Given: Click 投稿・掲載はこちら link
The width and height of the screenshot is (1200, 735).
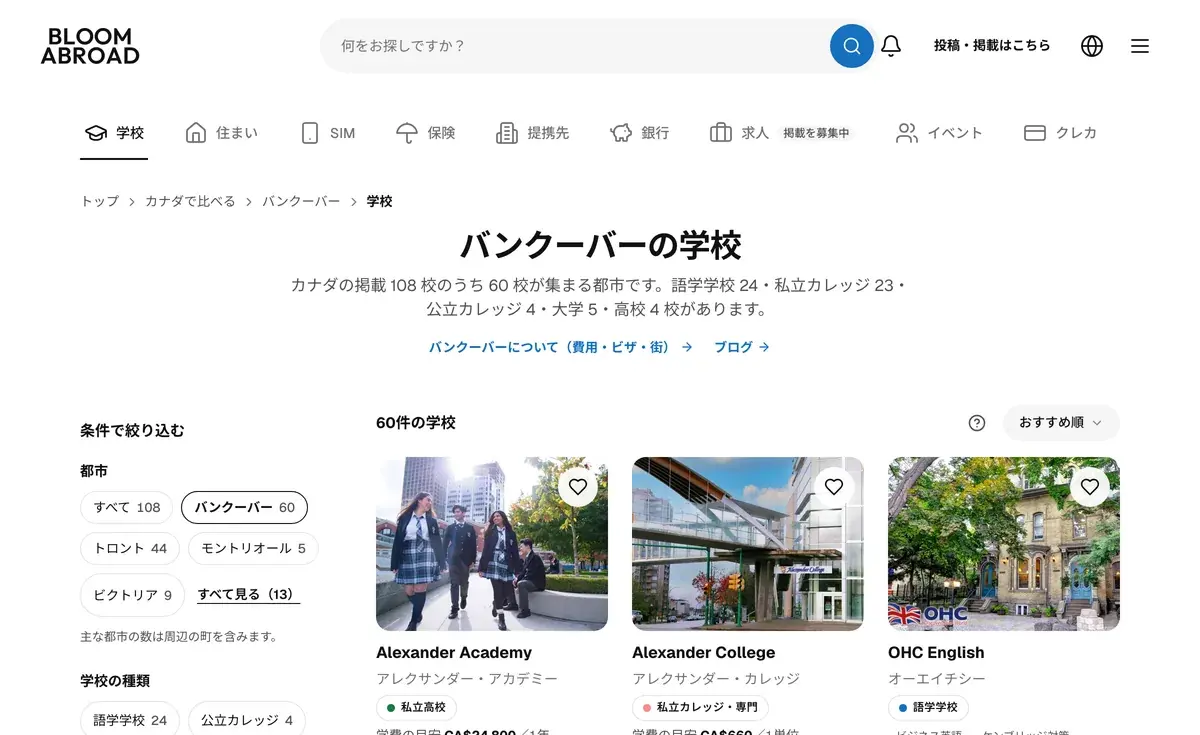Looking at the screenshot, I should [x=992, y=46].
